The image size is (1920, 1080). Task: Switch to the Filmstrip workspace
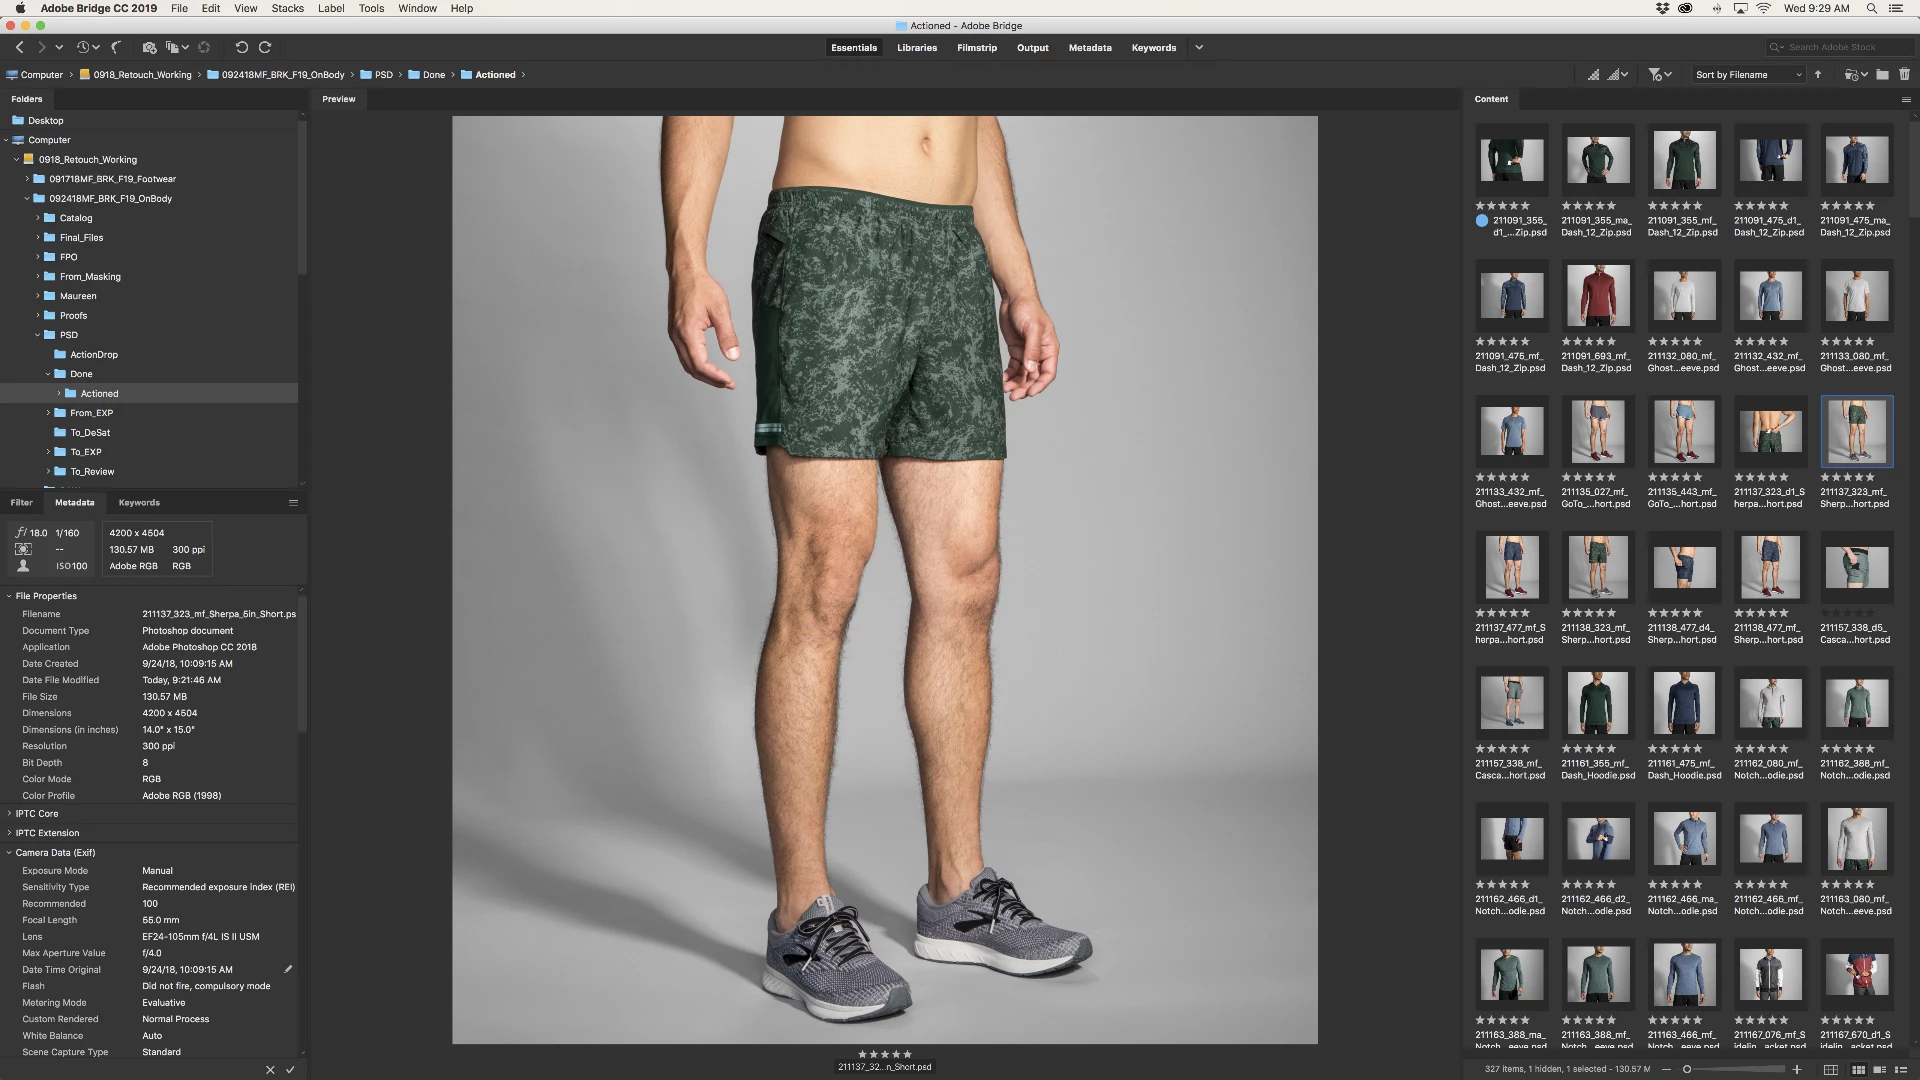(976, 48)
